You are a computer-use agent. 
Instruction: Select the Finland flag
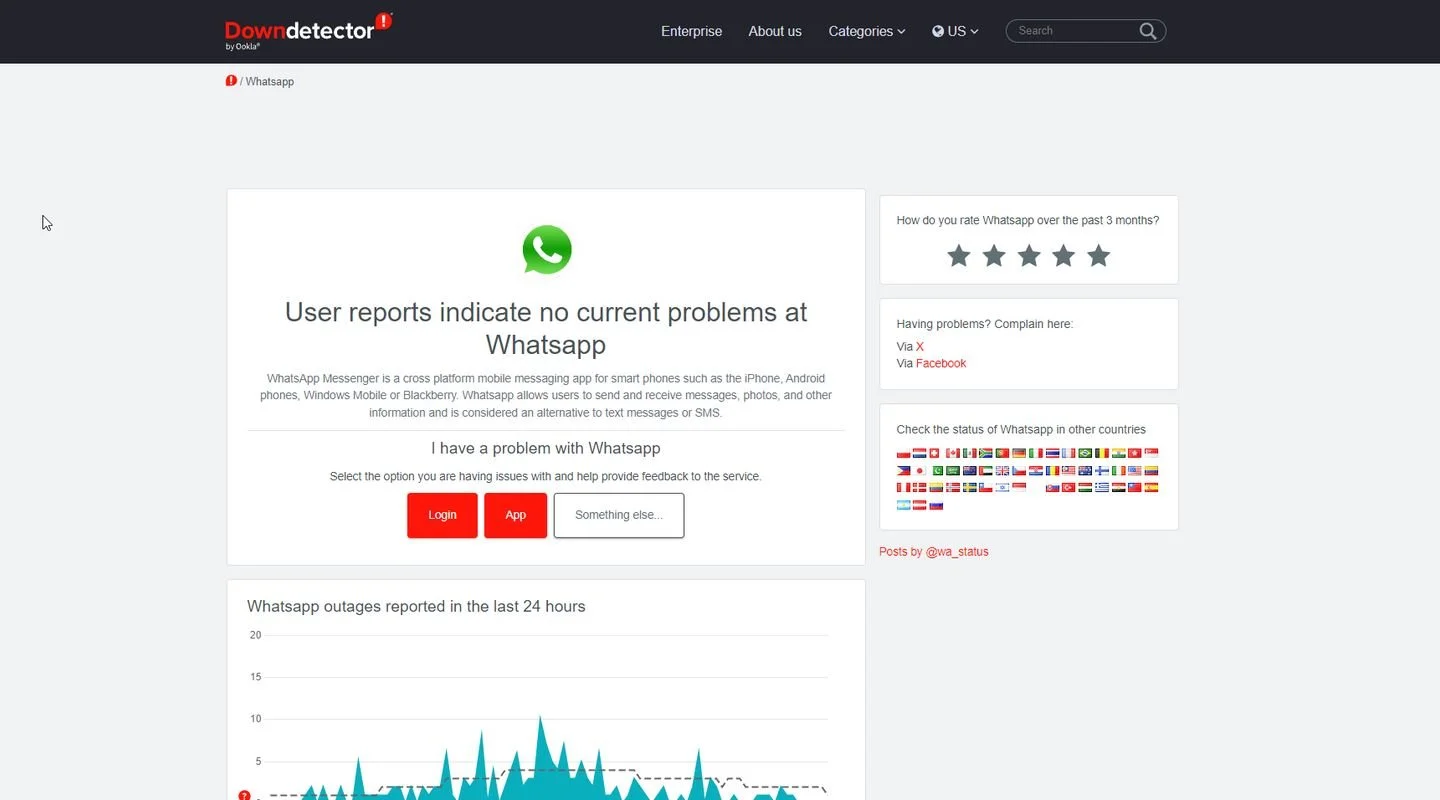(1102, 471)
